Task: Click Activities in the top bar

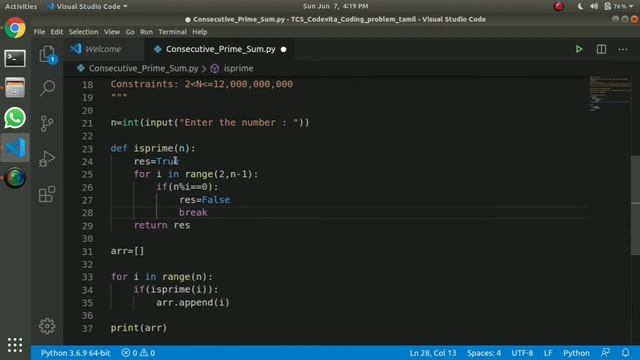Action: tap(21, 6)
